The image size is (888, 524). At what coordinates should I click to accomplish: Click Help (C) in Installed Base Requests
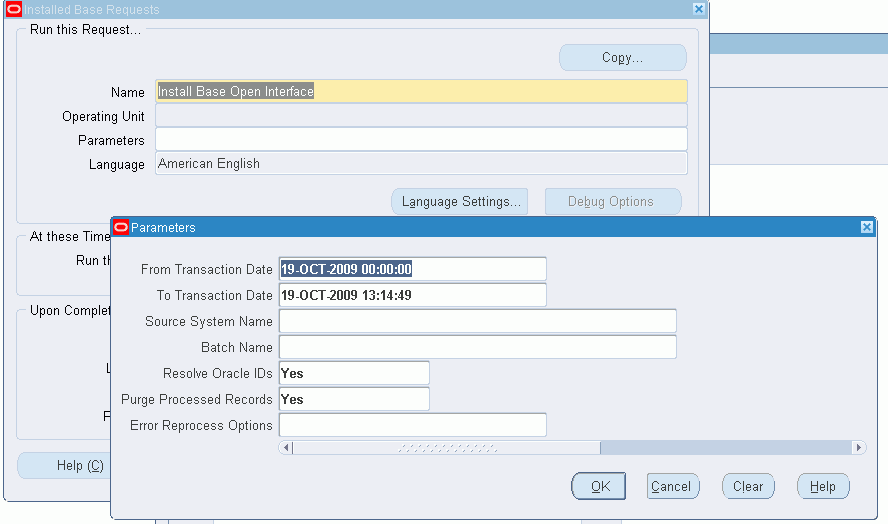pos(65,466)
